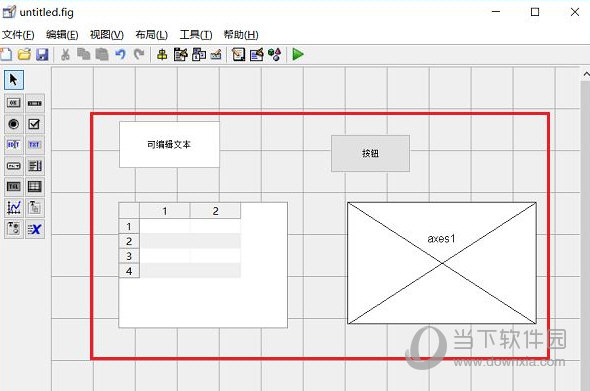Pick the Check Box component tool
Screen dimensions: 590x391
[x=35, y=124]
